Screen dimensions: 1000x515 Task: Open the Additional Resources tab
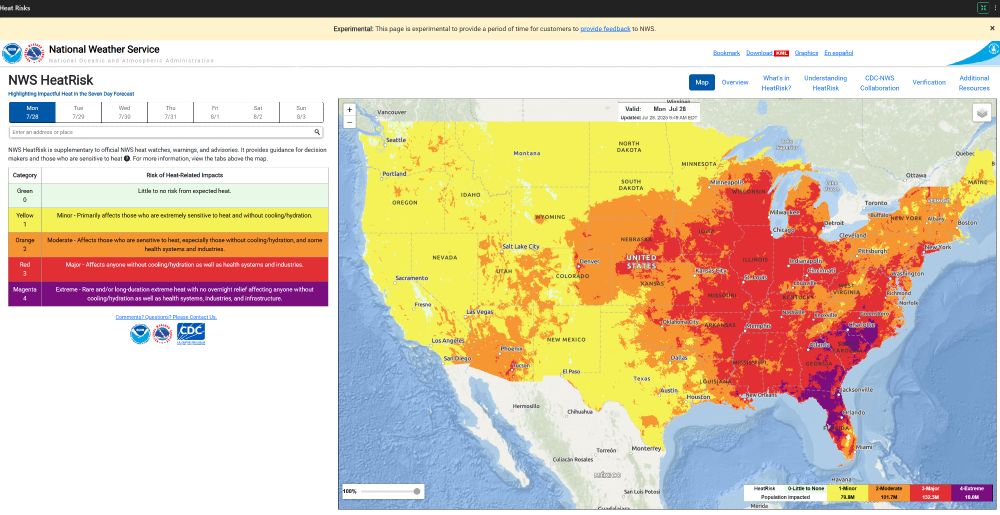(974, 83)
